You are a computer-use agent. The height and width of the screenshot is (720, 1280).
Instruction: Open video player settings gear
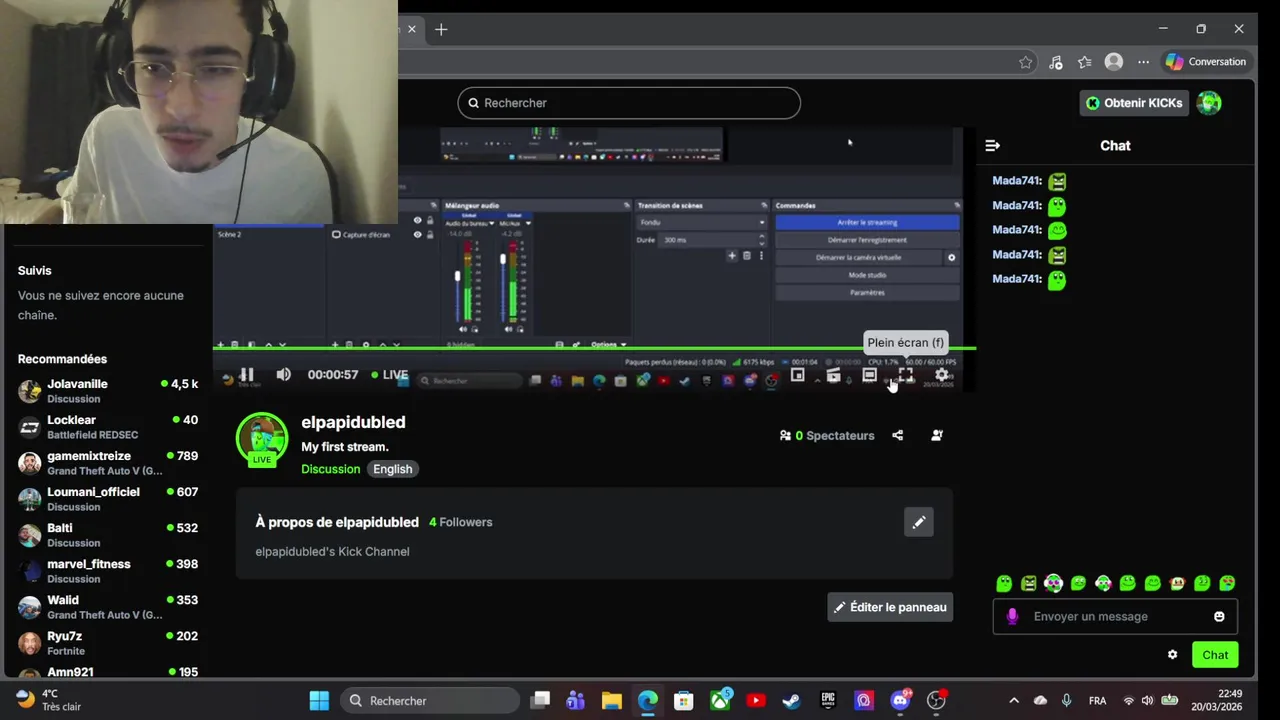point(941,375)
